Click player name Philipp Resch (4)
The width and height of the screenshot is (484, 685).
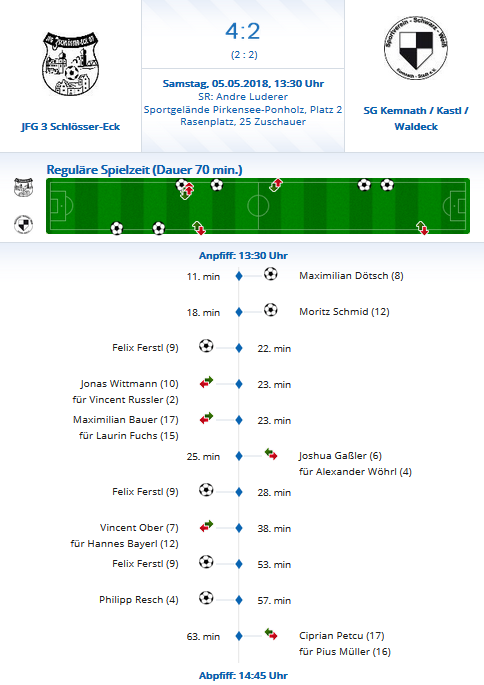[139, 599]
